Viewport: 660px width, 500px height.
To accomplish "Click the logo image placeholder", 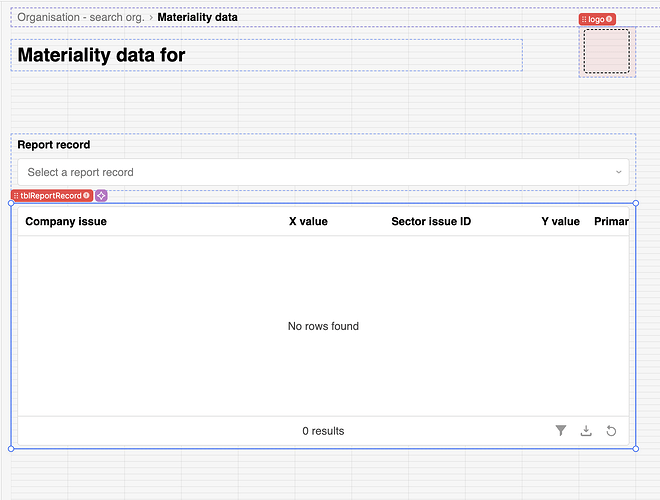I will pos(607,51).
